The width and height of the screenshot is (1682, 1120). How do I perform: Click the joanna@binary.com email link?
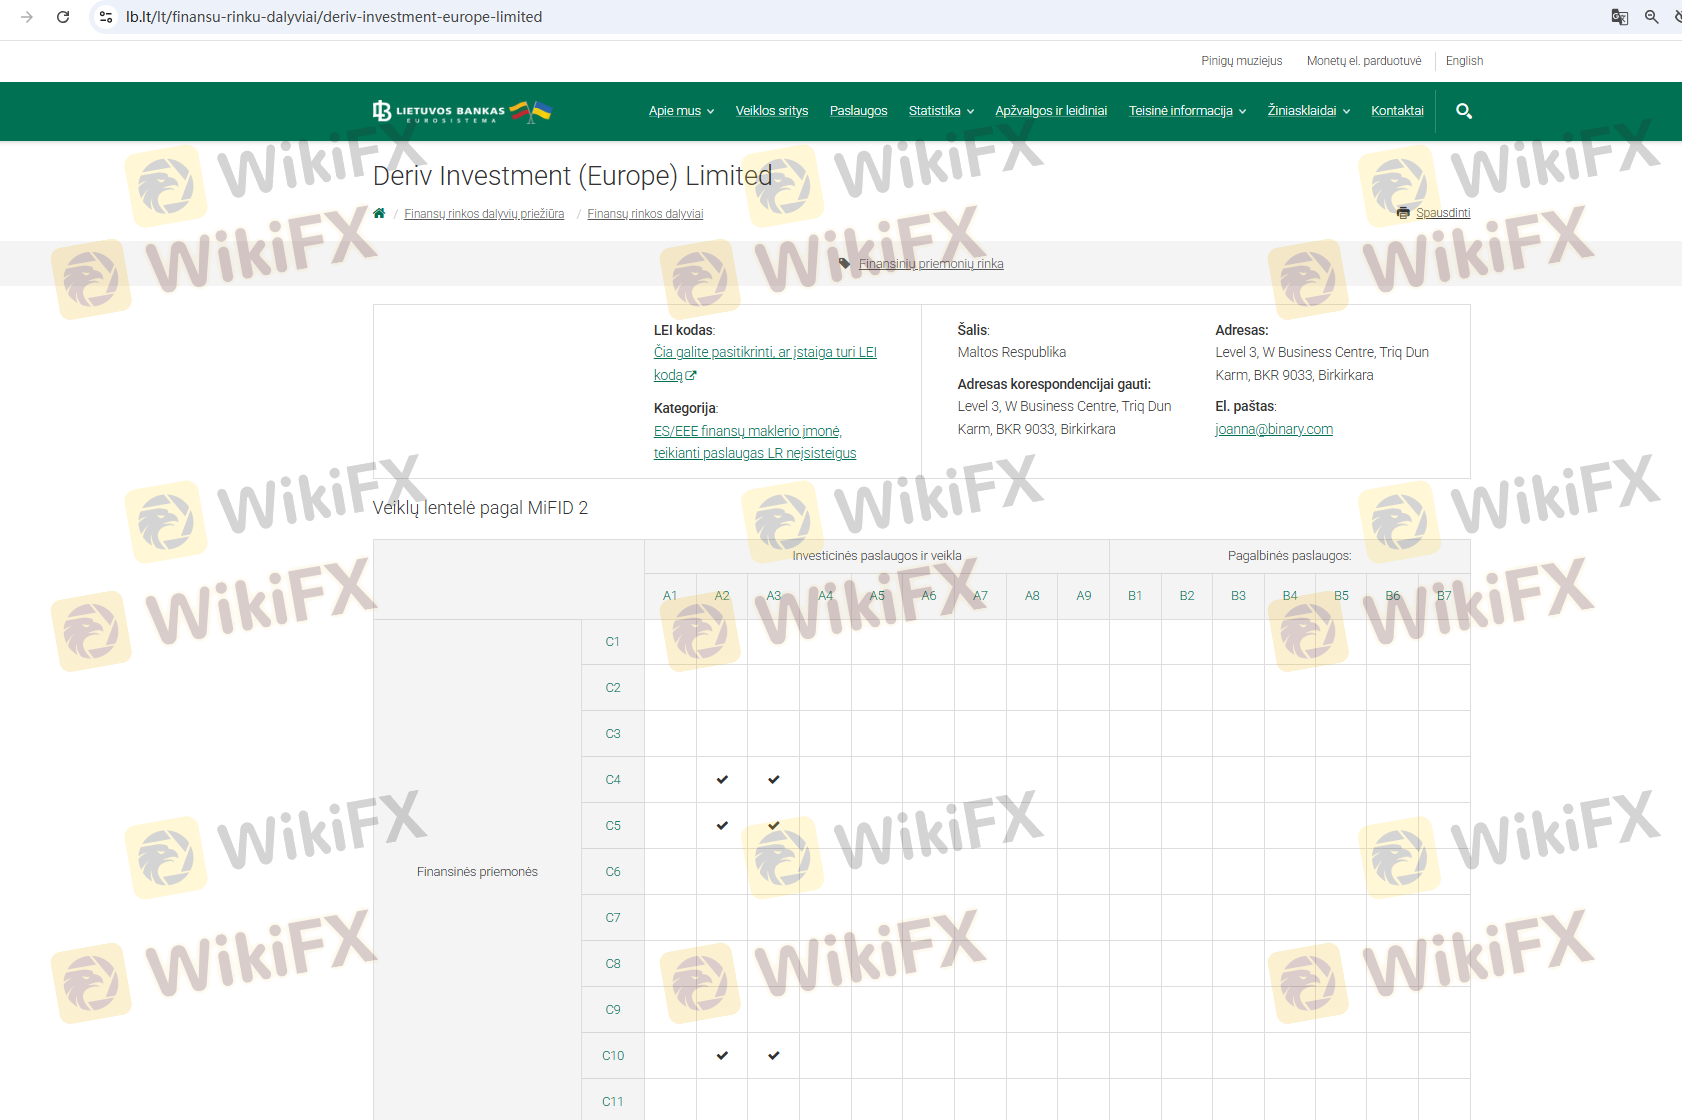pyautogui.click(x=1273, y=429)
